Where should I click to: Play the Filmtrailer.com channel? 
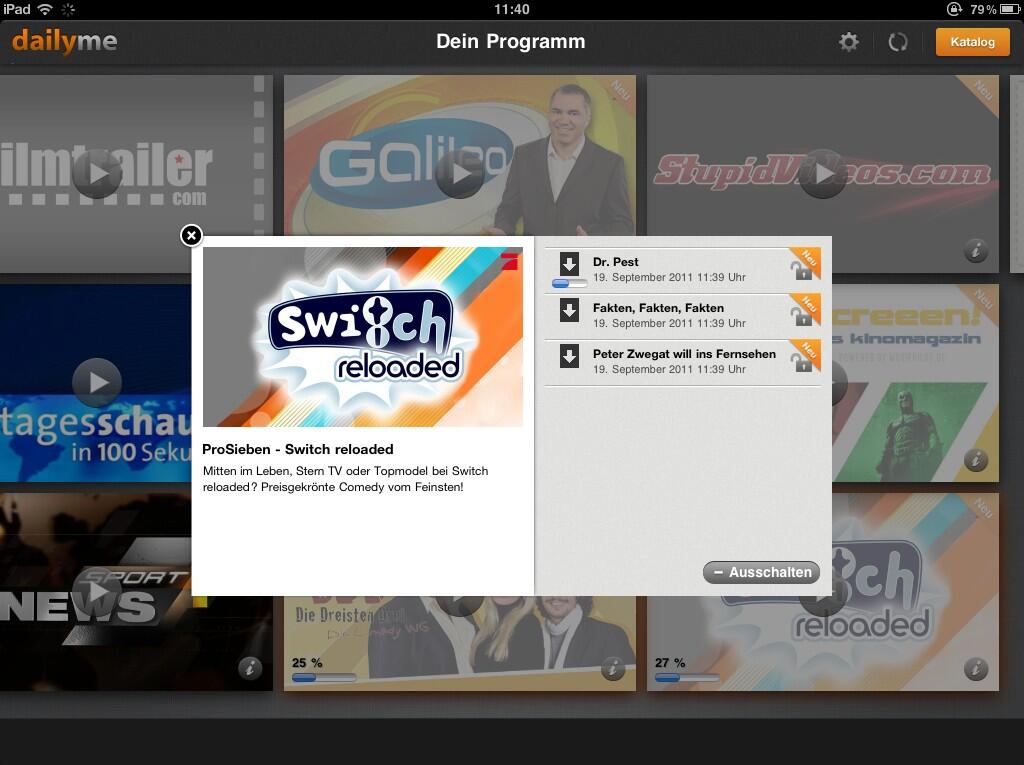[x=97, y=174]
